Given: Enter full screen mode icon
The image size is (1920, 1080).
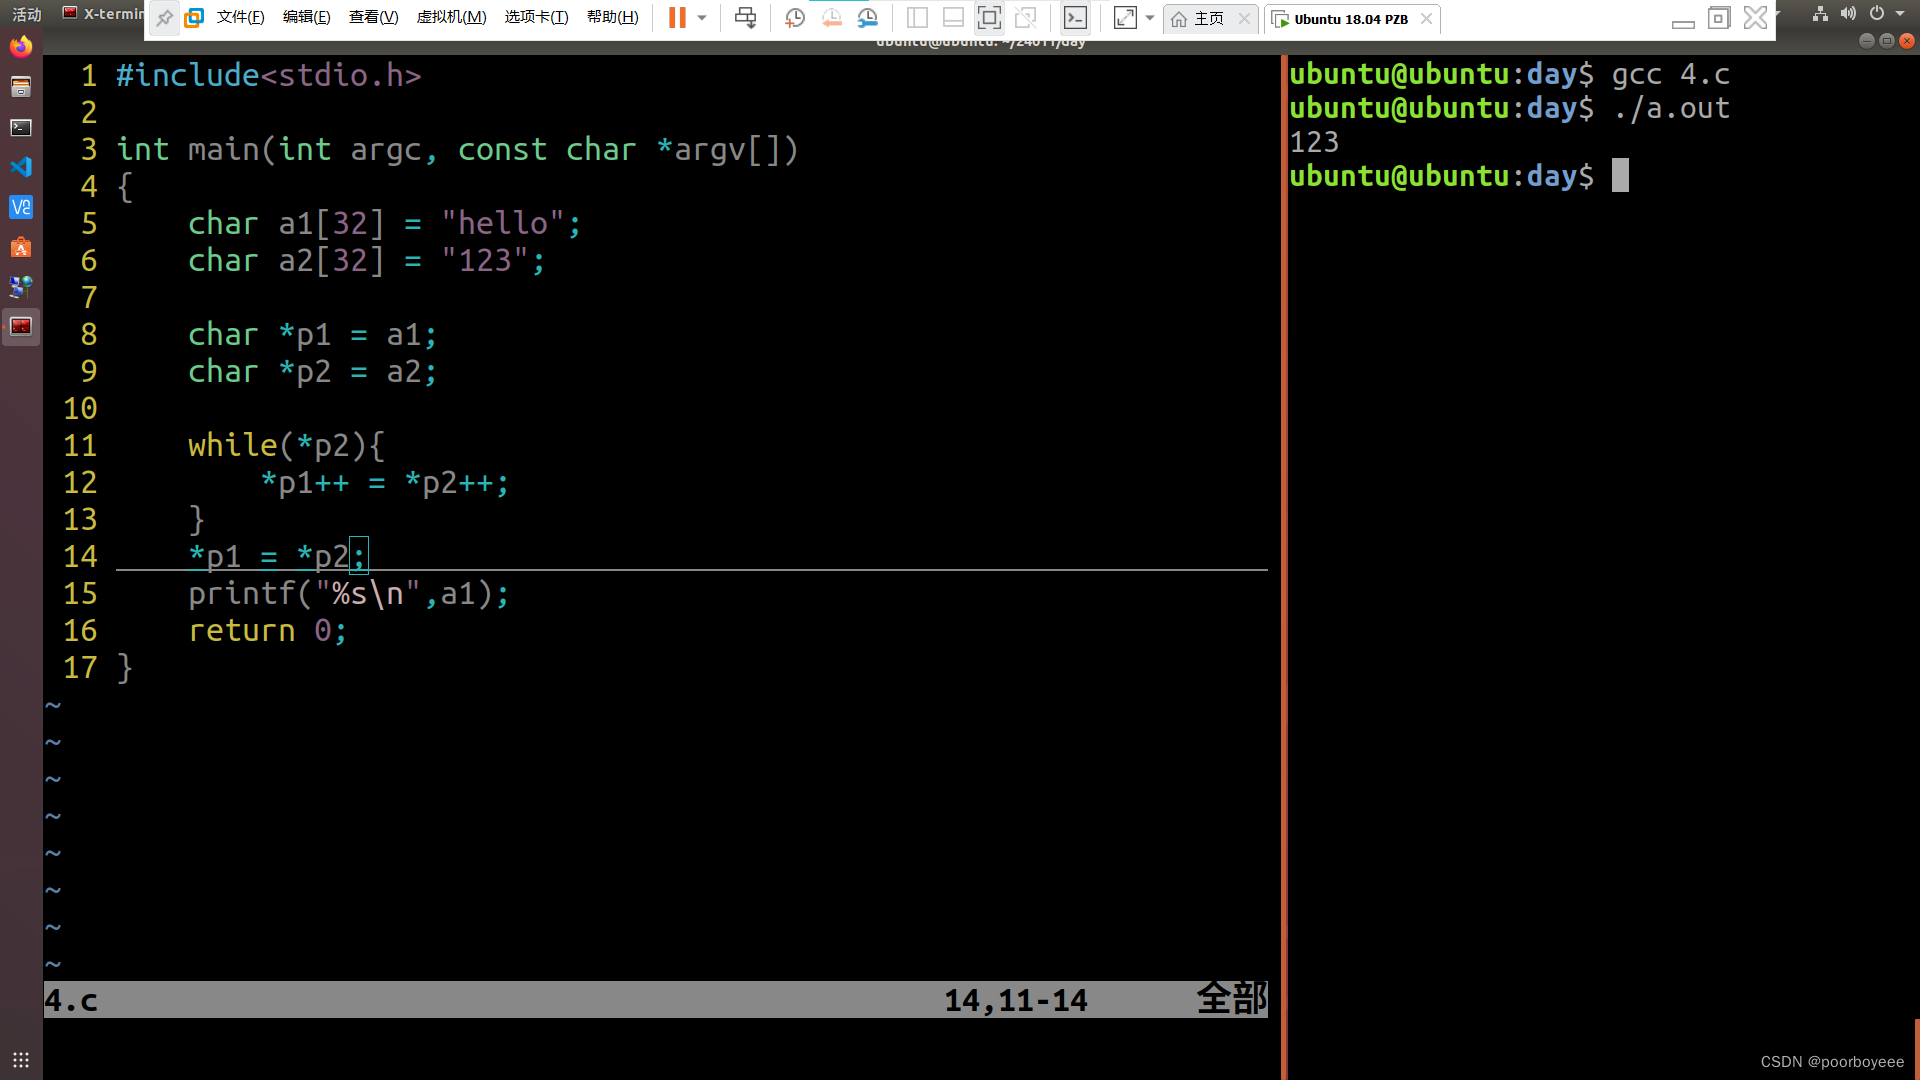Looking at the screenshot, I should (x=989, y=18).
